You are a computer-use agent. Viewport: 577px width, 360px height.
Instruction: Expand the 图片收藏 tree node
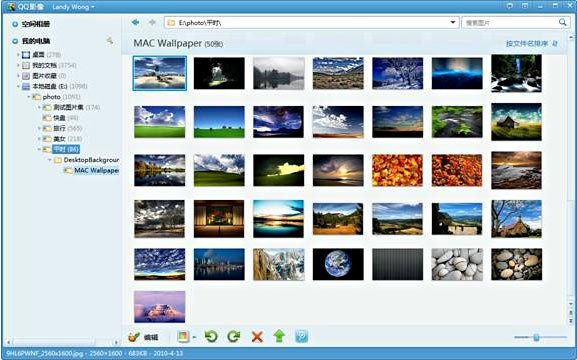[x=18, y=75]
